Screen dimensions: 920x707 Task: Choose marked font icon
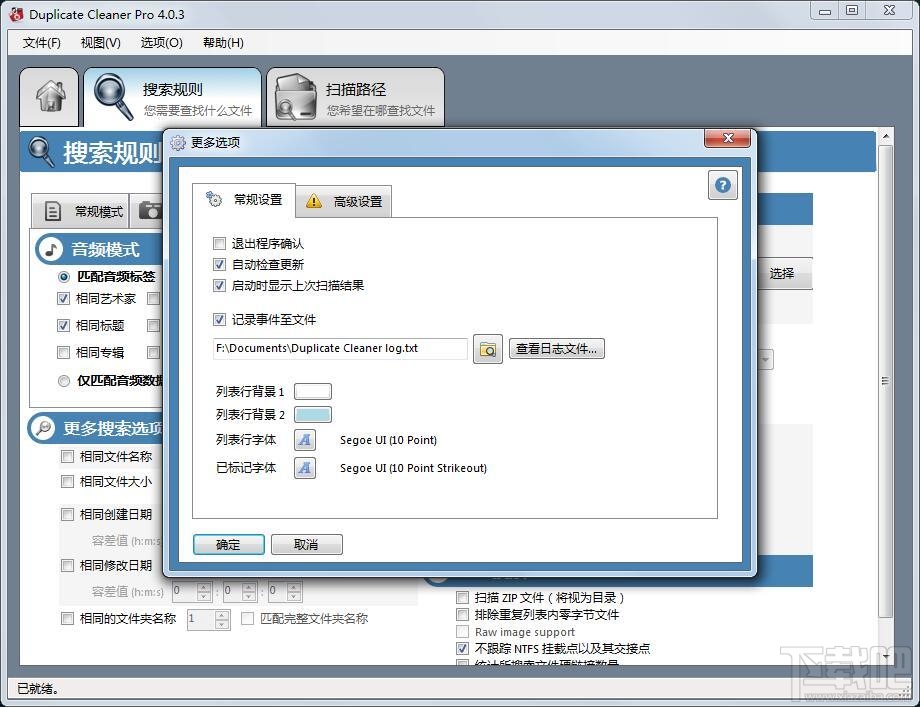pos(305,468)
